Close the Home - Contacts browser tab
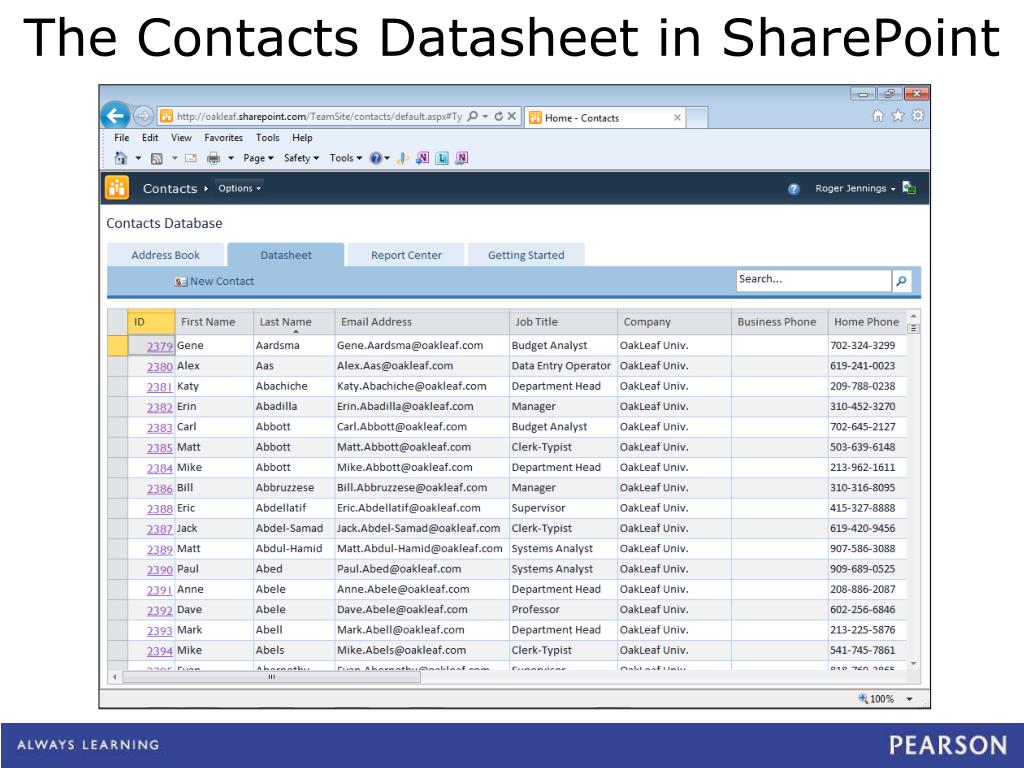Viewport: 1024px width, 768px height. click(677, 118)
